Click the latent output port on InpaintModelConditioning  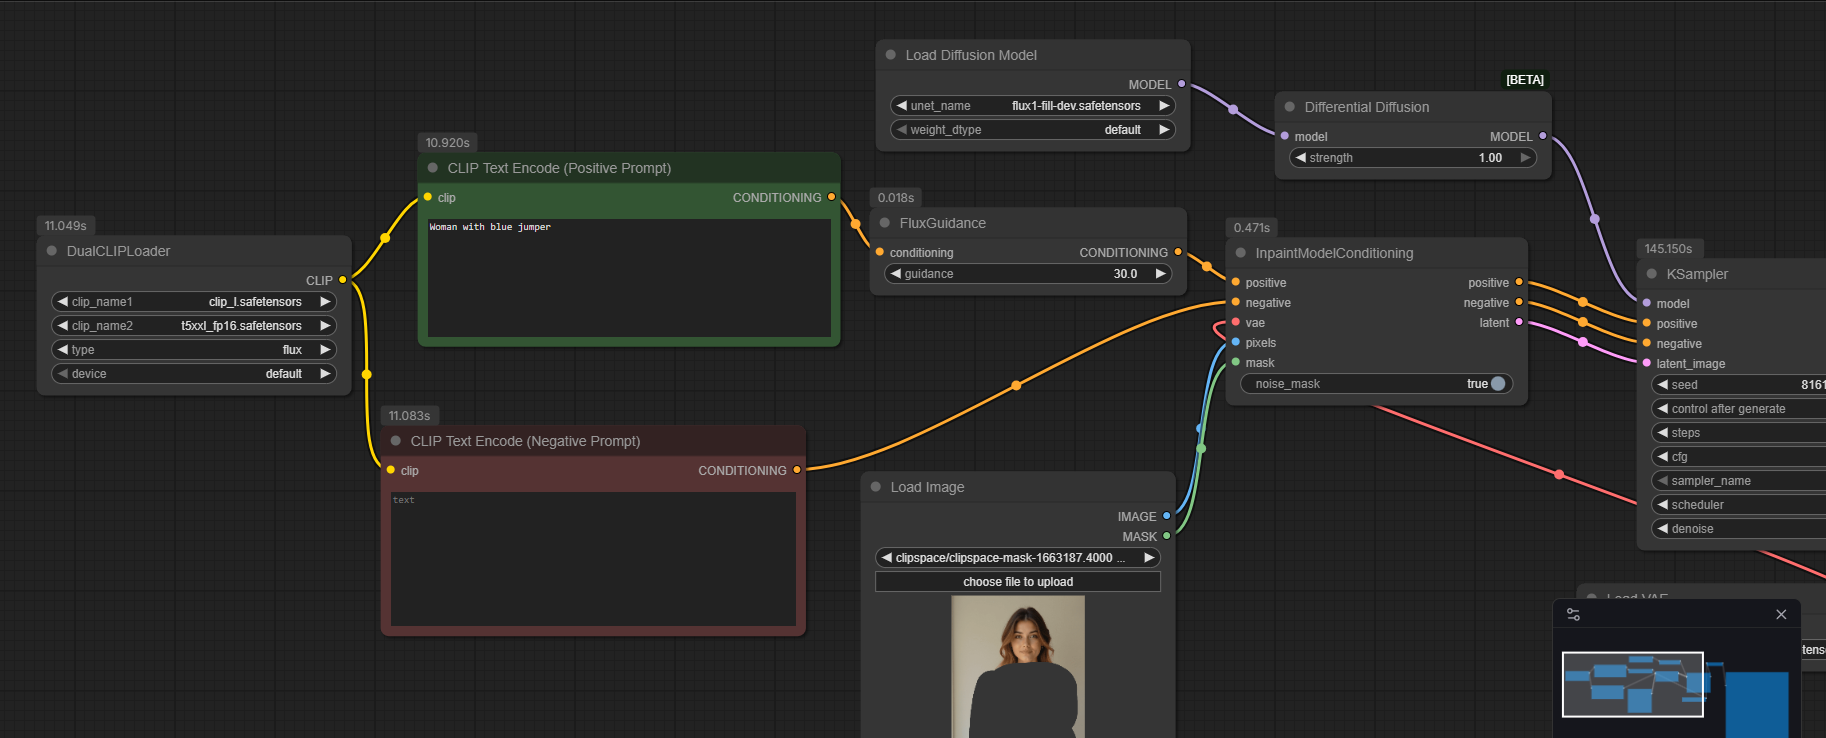coord(1519,322)
